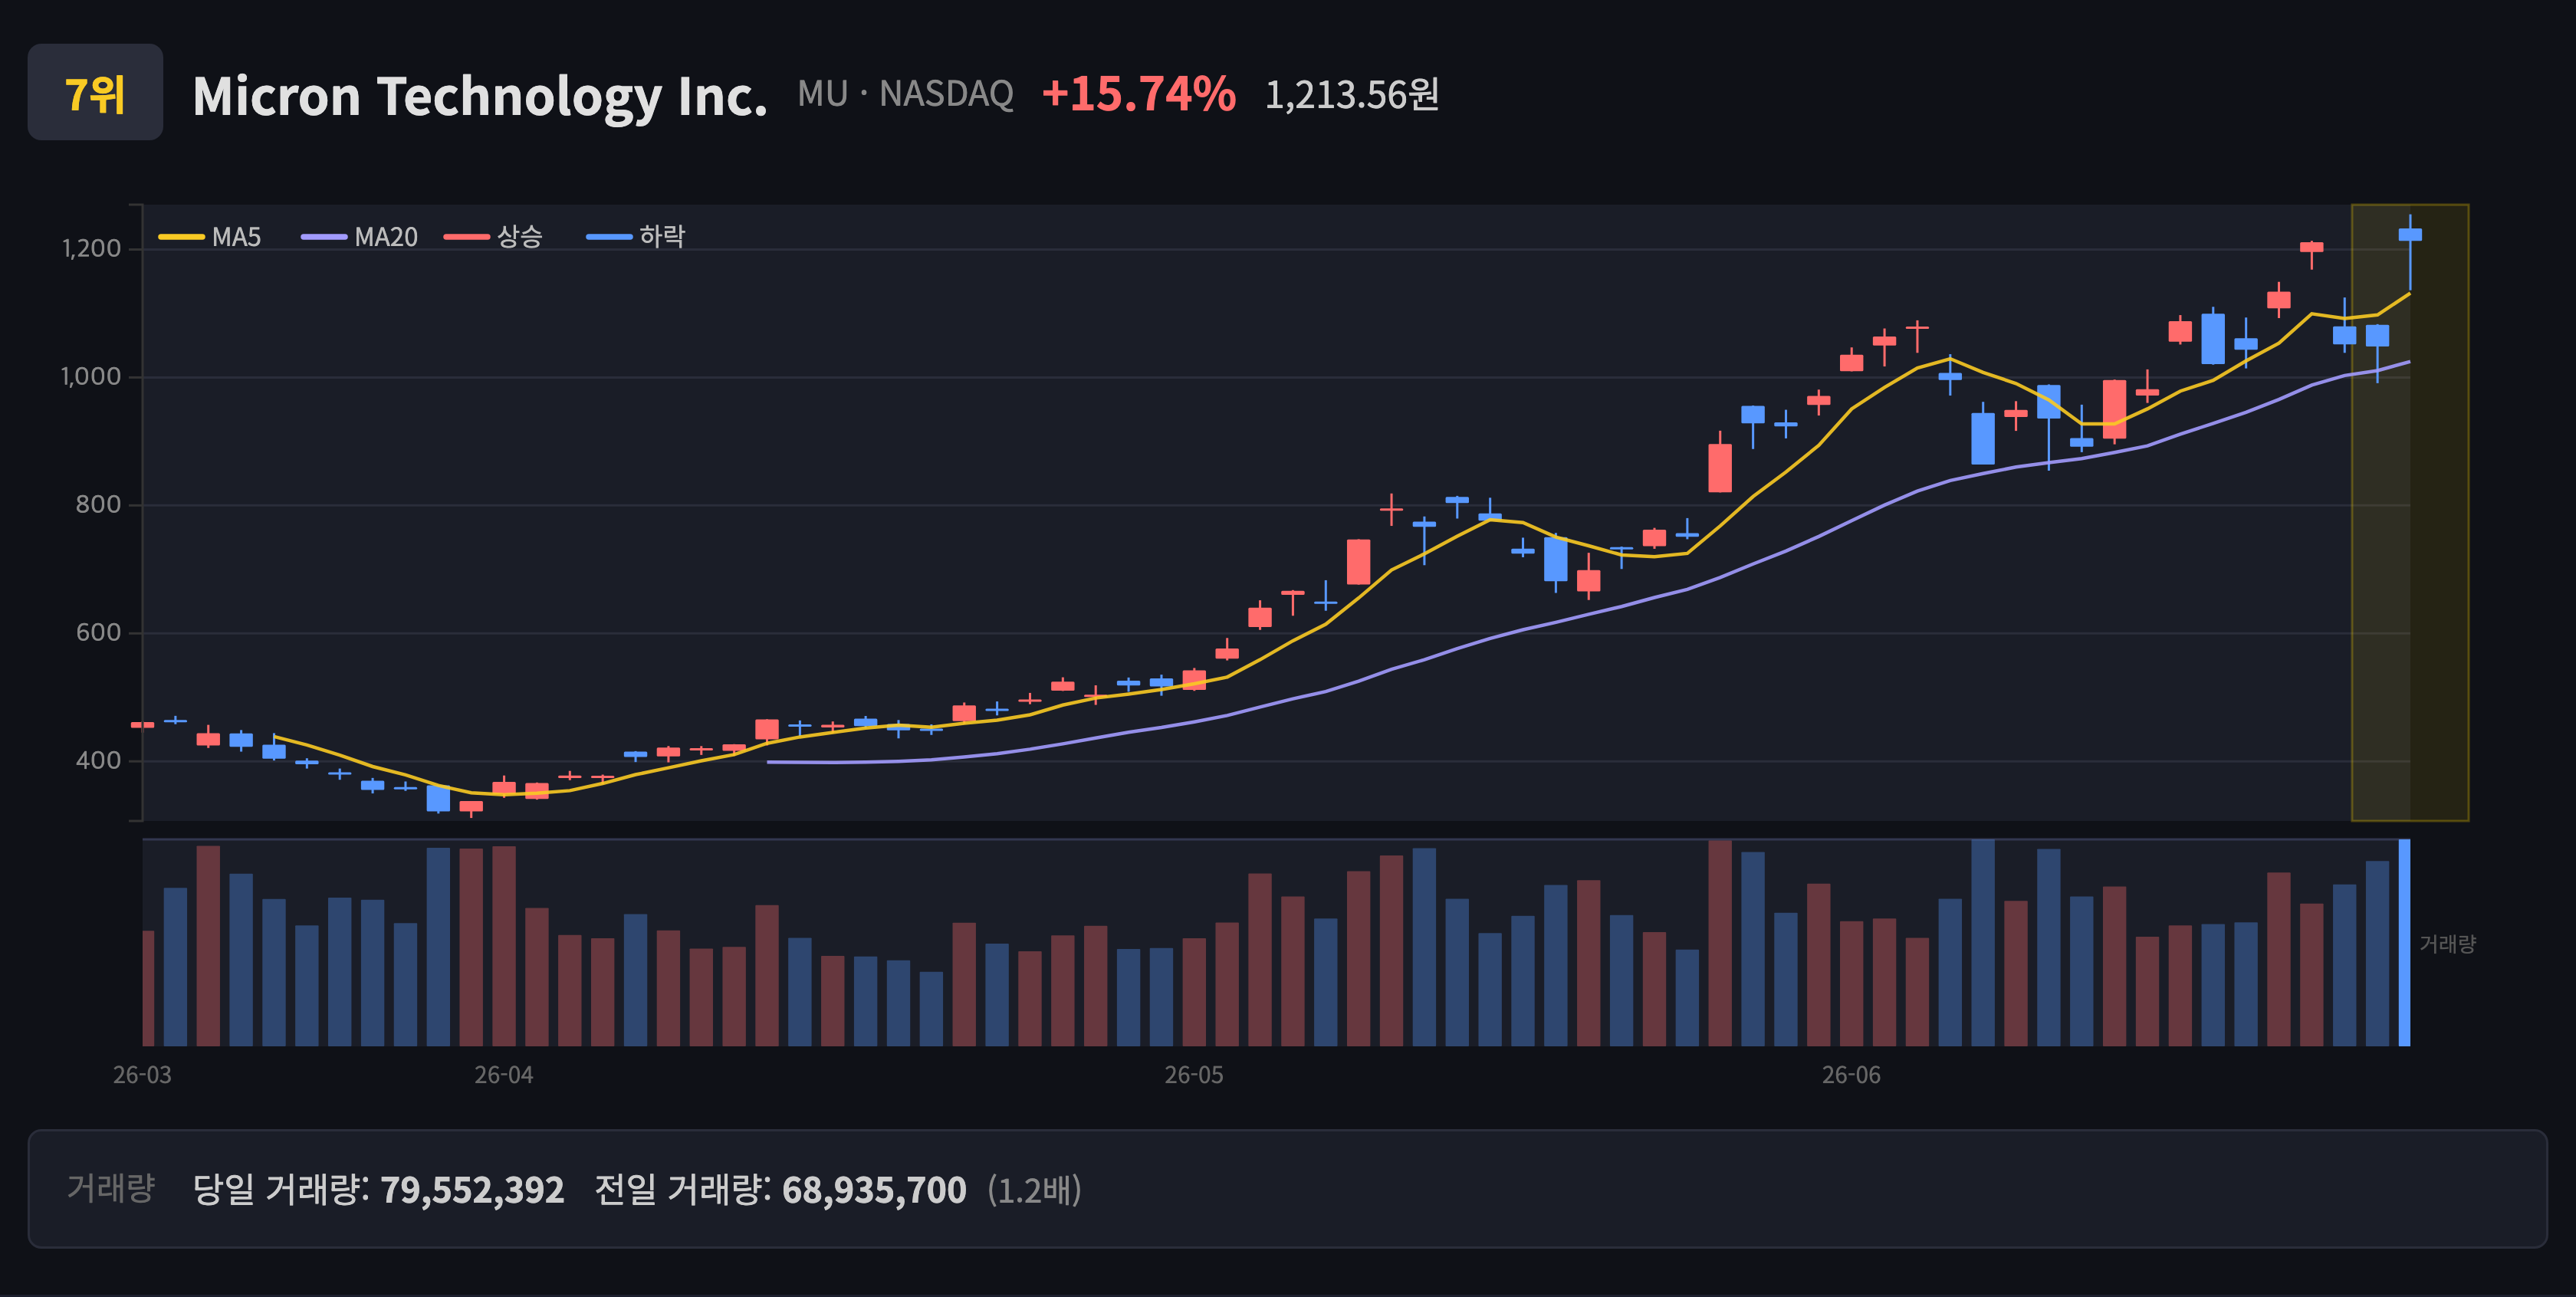This screenshot has width=2576, height=1297.
Task: Select the 당일 거래량 value 79,552,392
Action: point(472,1190)
